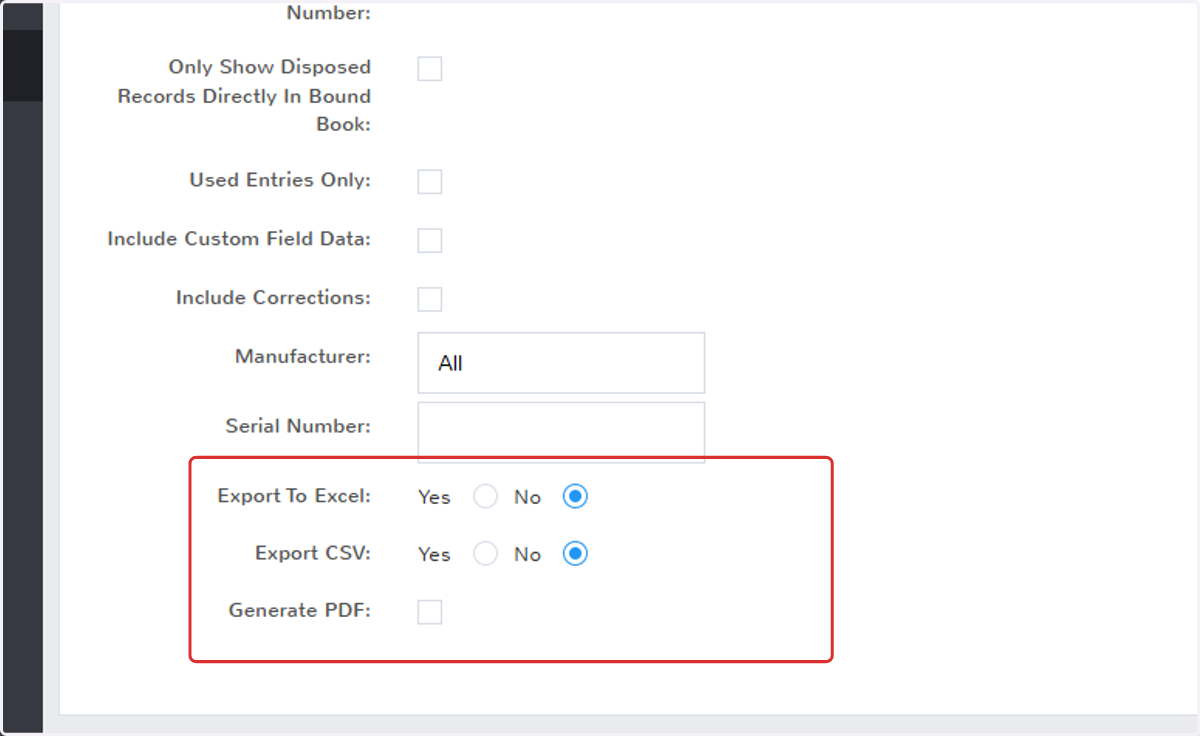This screenshot has width=1200, height=736.
Task: Choose No for Export CSV
Action: pyautogui.click(x=575, y=554)
